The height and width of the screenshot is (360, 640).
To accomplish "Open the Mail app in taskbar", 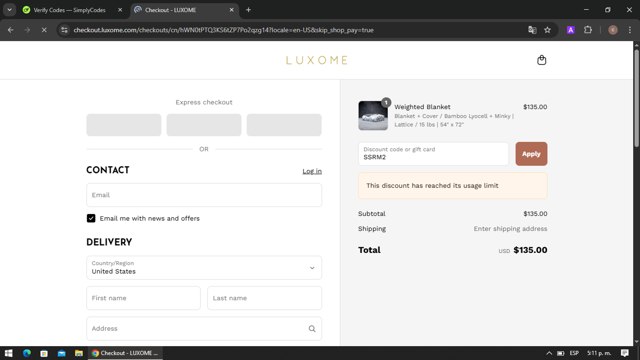I will pos(62,353).
